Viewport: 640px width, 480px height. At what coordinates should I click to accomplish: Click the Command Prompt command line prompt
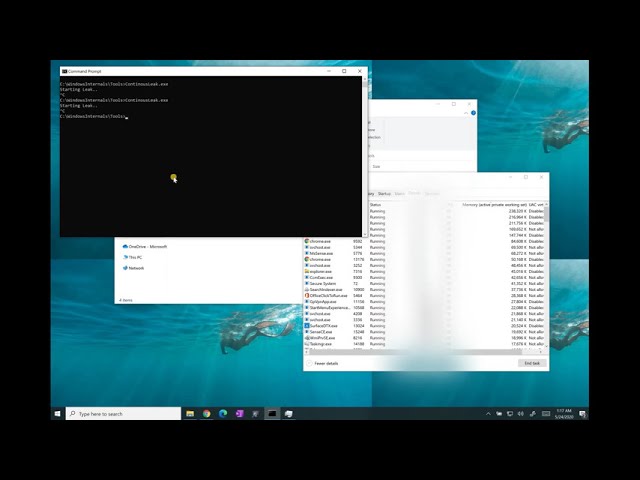coord(94,116)
